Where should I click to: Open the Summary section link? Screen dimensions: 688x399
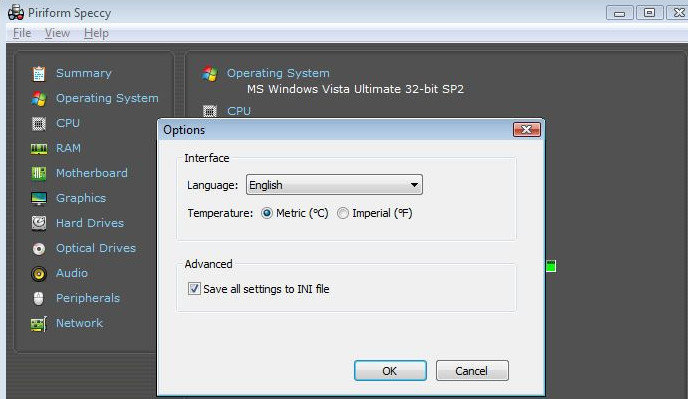click(x=84, y=73)
